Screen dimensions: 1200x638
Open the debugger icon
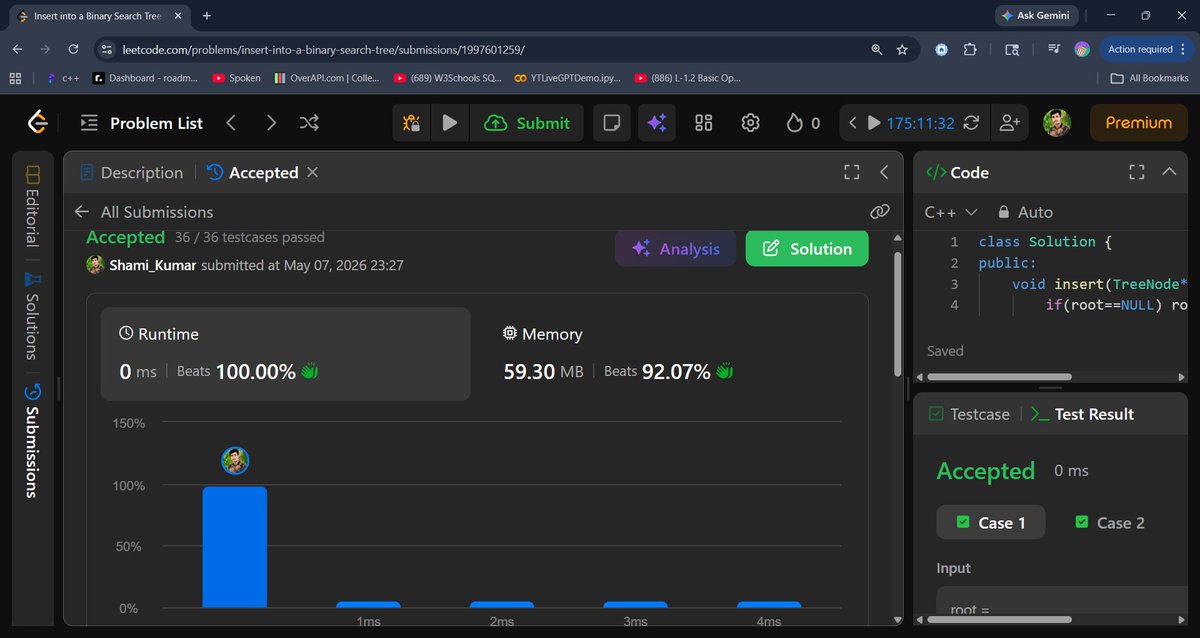(x=411, y=123)
